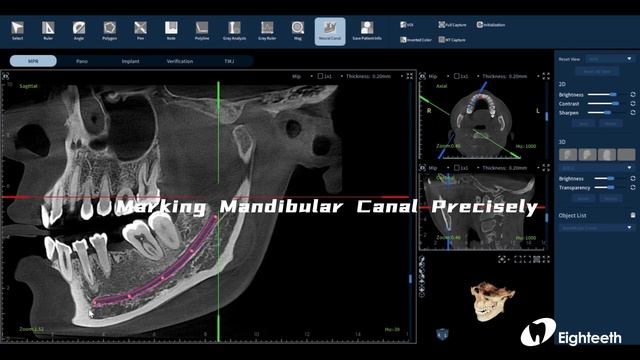This screenshot has width=640, height=360.
Task: Open the sagittal Mip mode dropdown
Action: tap(302, 76)
